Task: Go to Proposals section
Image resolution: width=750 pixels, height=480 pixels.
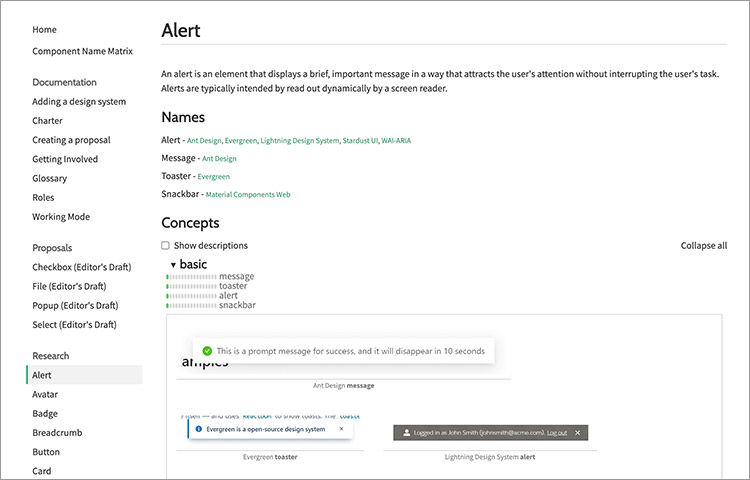Action: [52, 248]
